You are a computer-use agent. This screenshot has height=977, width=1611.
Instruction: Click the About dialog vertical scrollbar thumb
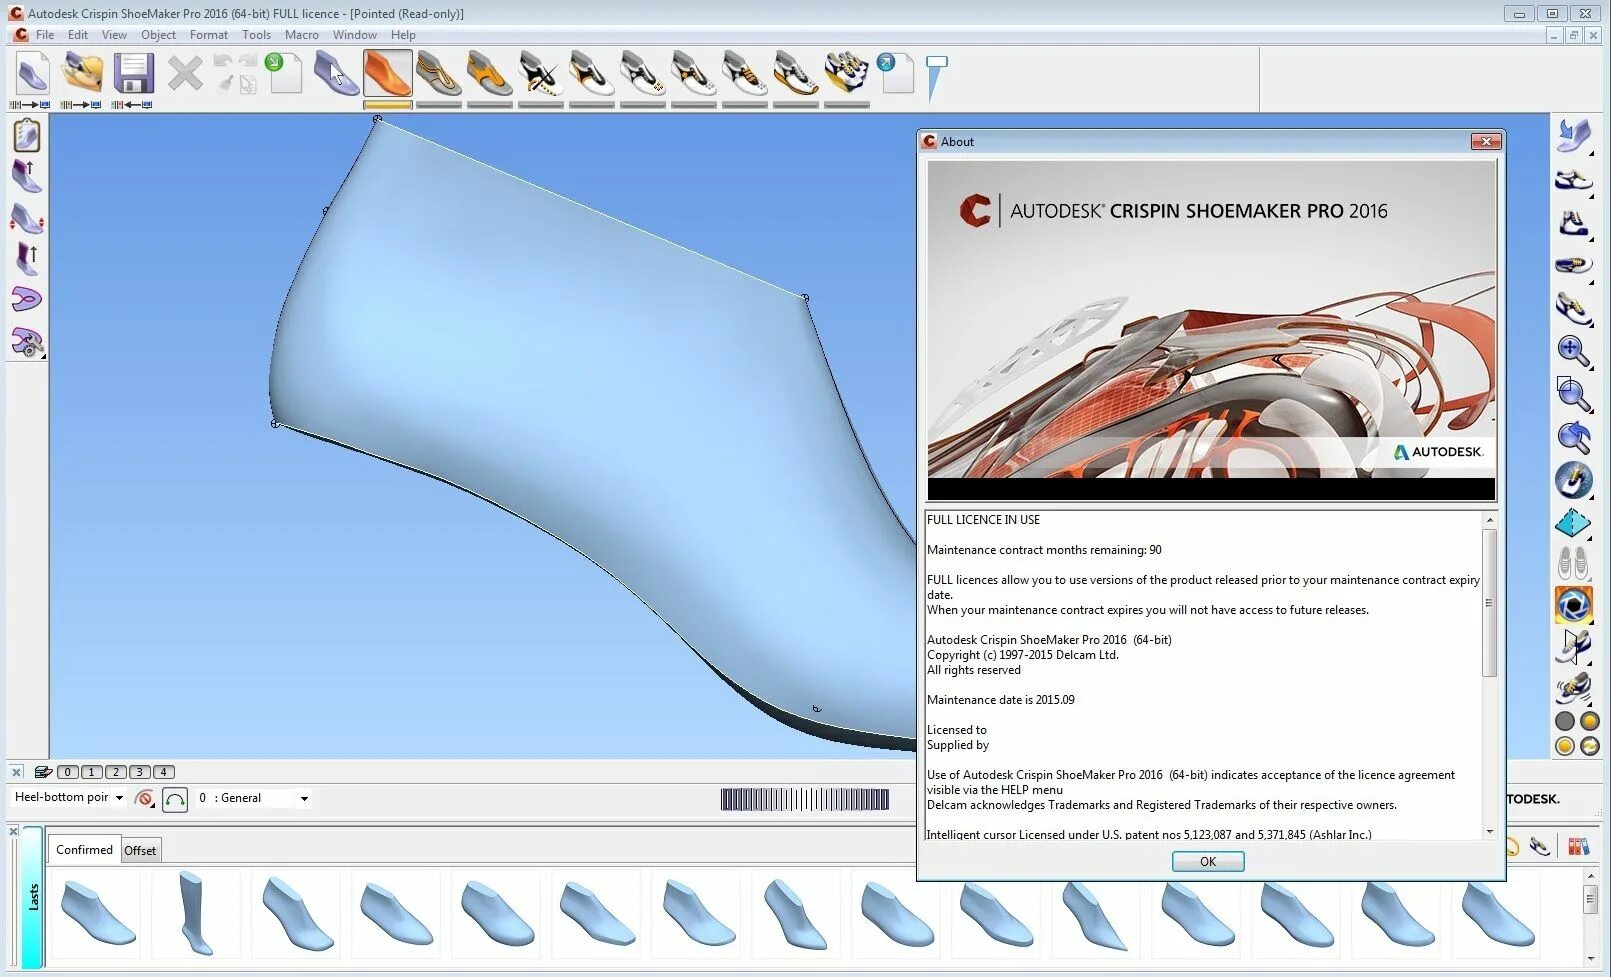(x=1489, y=603)
